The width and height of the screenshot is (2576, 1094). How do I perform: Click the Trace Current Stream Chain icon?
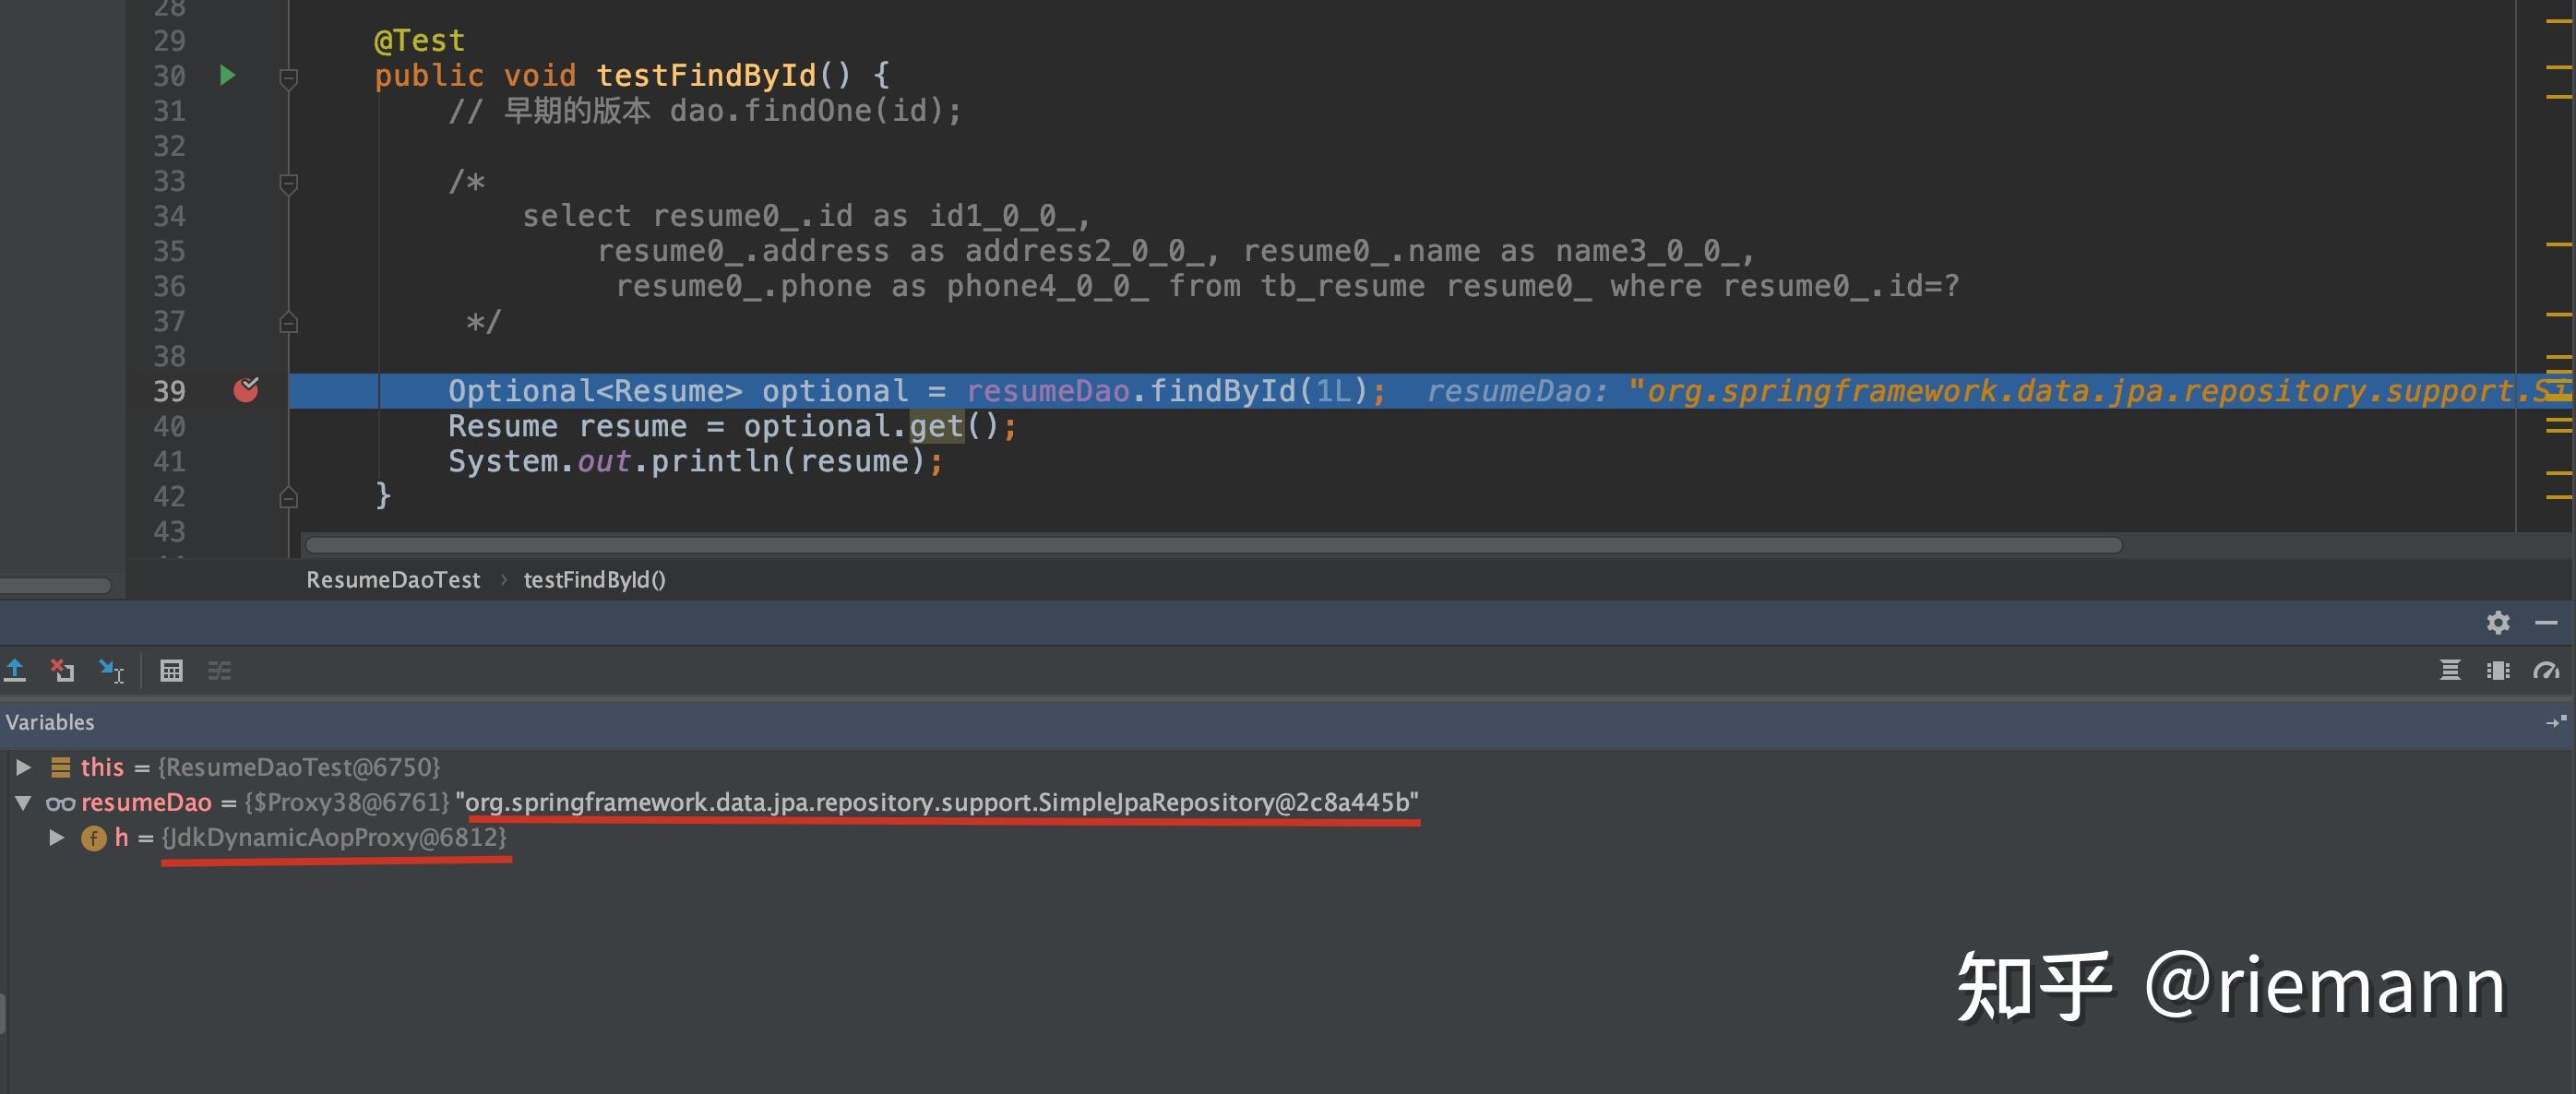point(219,670)
